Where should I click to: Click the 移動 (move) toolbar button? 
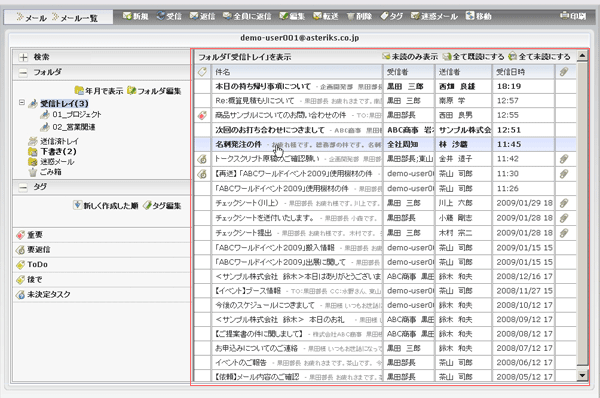(478, 16)
